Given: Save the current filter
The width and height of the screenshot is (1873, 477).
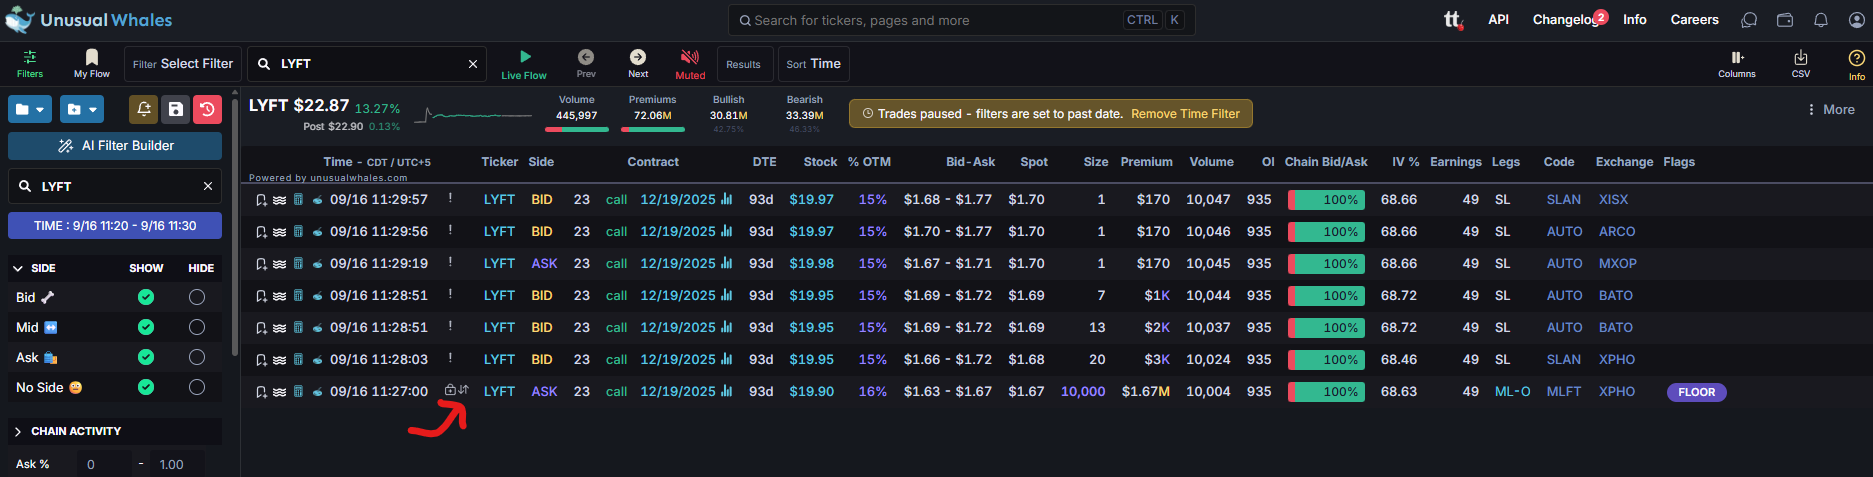Looking at the screenshot, I should click(x=176, y=109).
